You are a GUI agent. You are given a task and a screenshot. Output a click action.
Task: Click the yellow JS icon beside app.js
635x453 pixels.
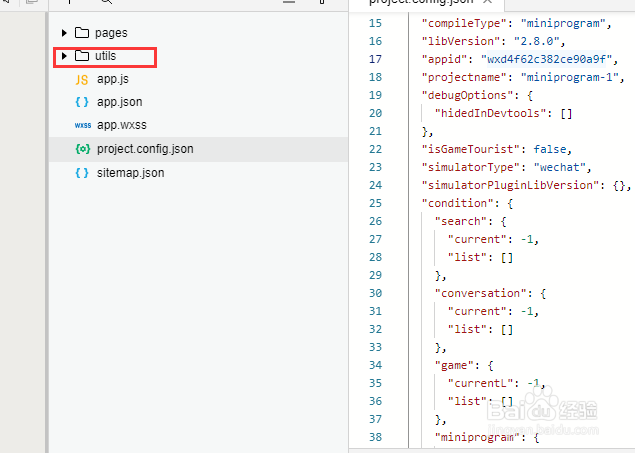[82, 79]
